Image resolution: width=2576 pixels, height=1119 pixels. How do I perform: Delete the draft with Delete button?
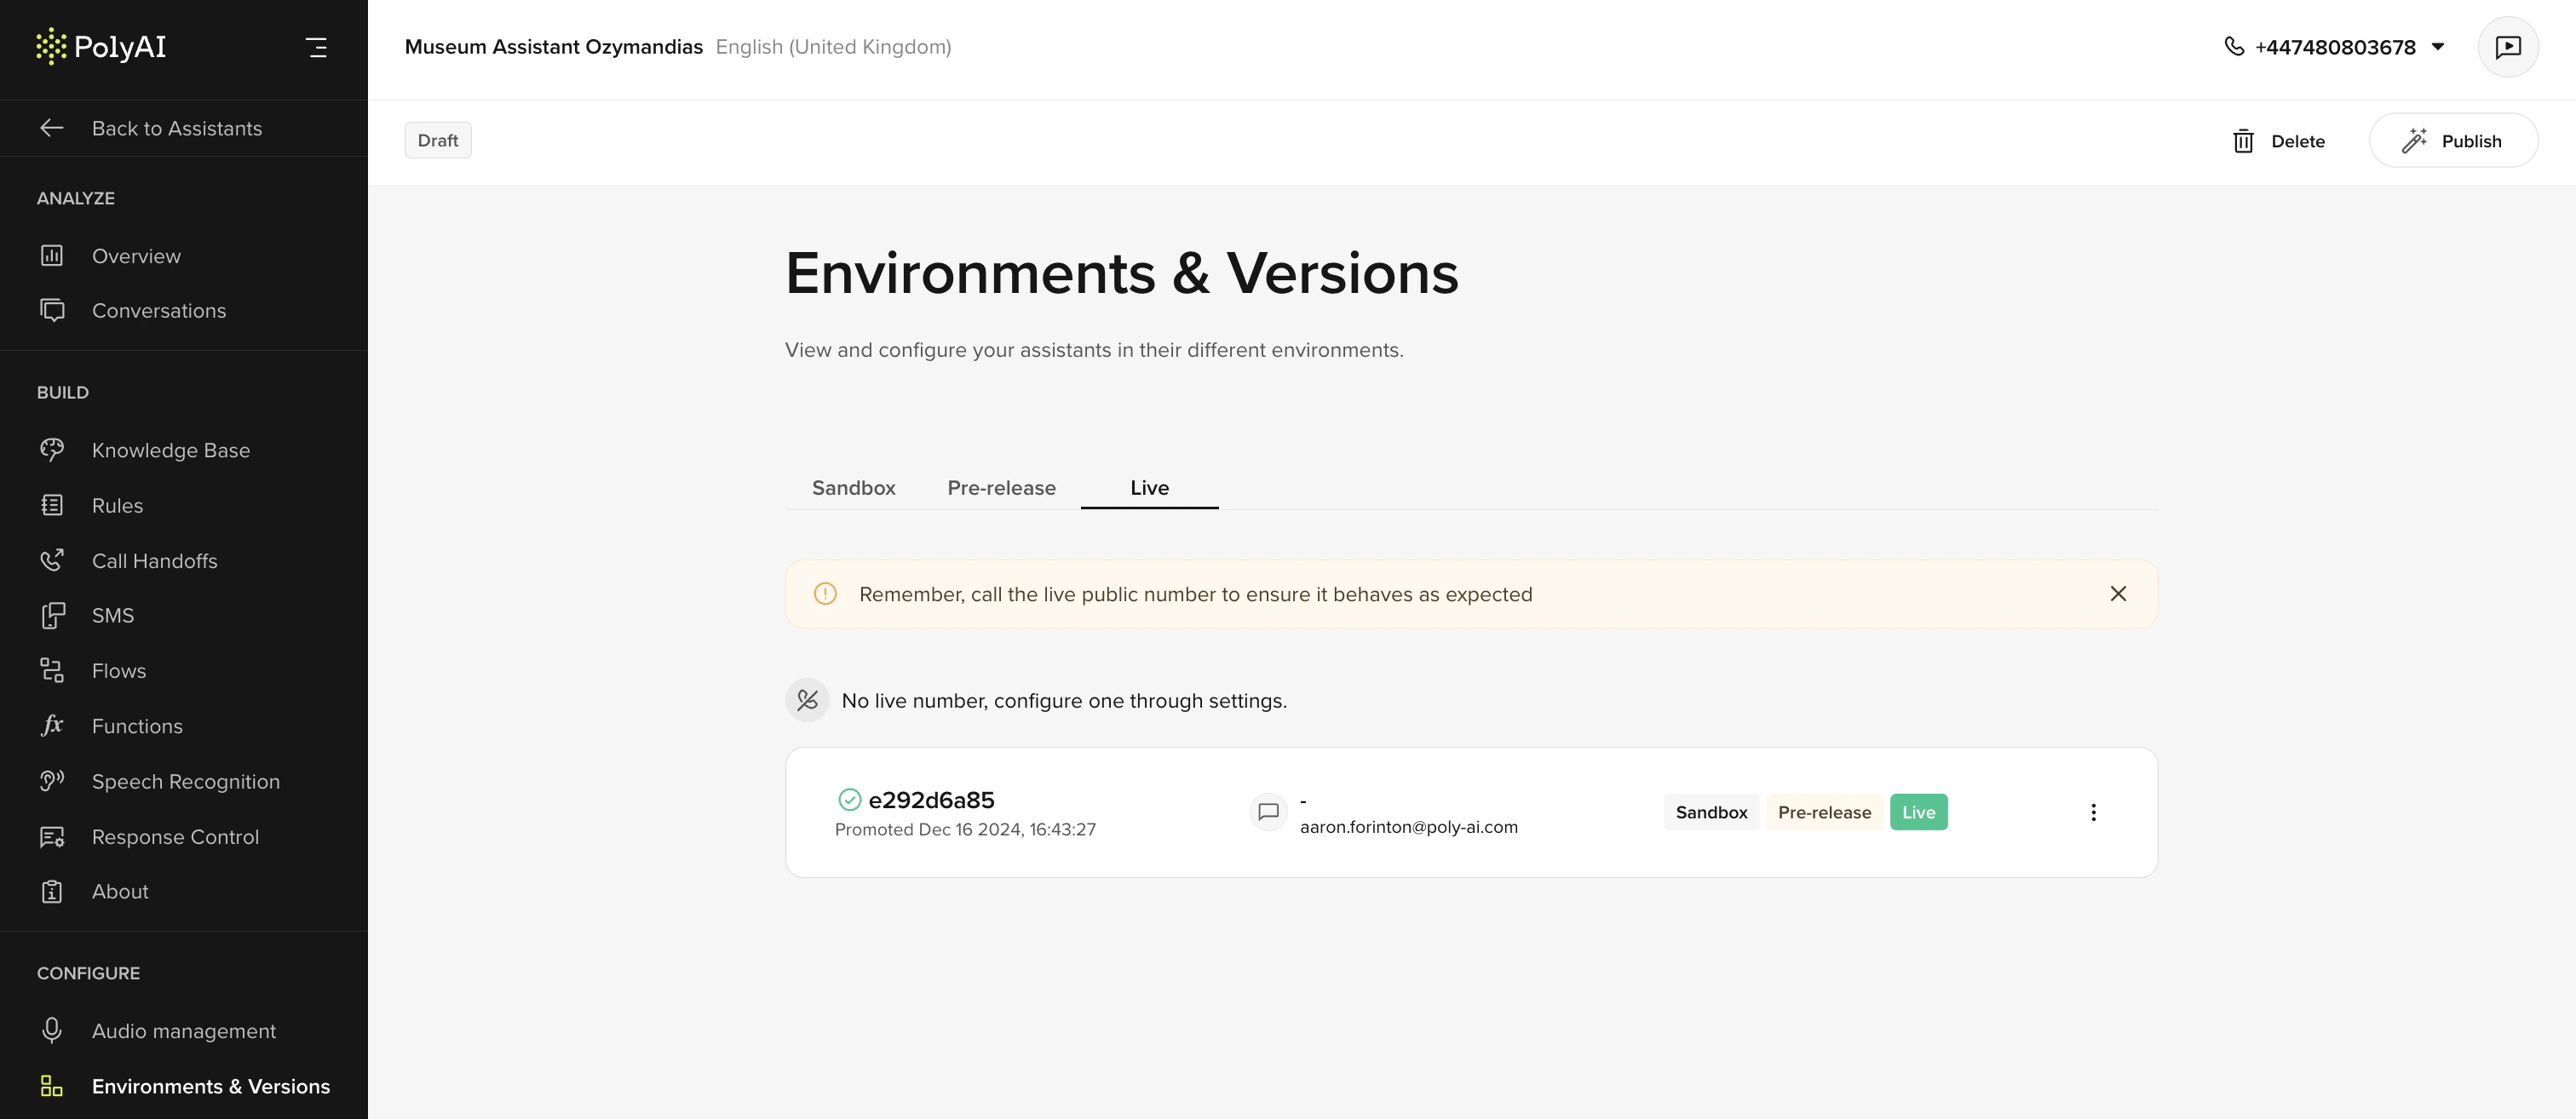(2279, 141)
